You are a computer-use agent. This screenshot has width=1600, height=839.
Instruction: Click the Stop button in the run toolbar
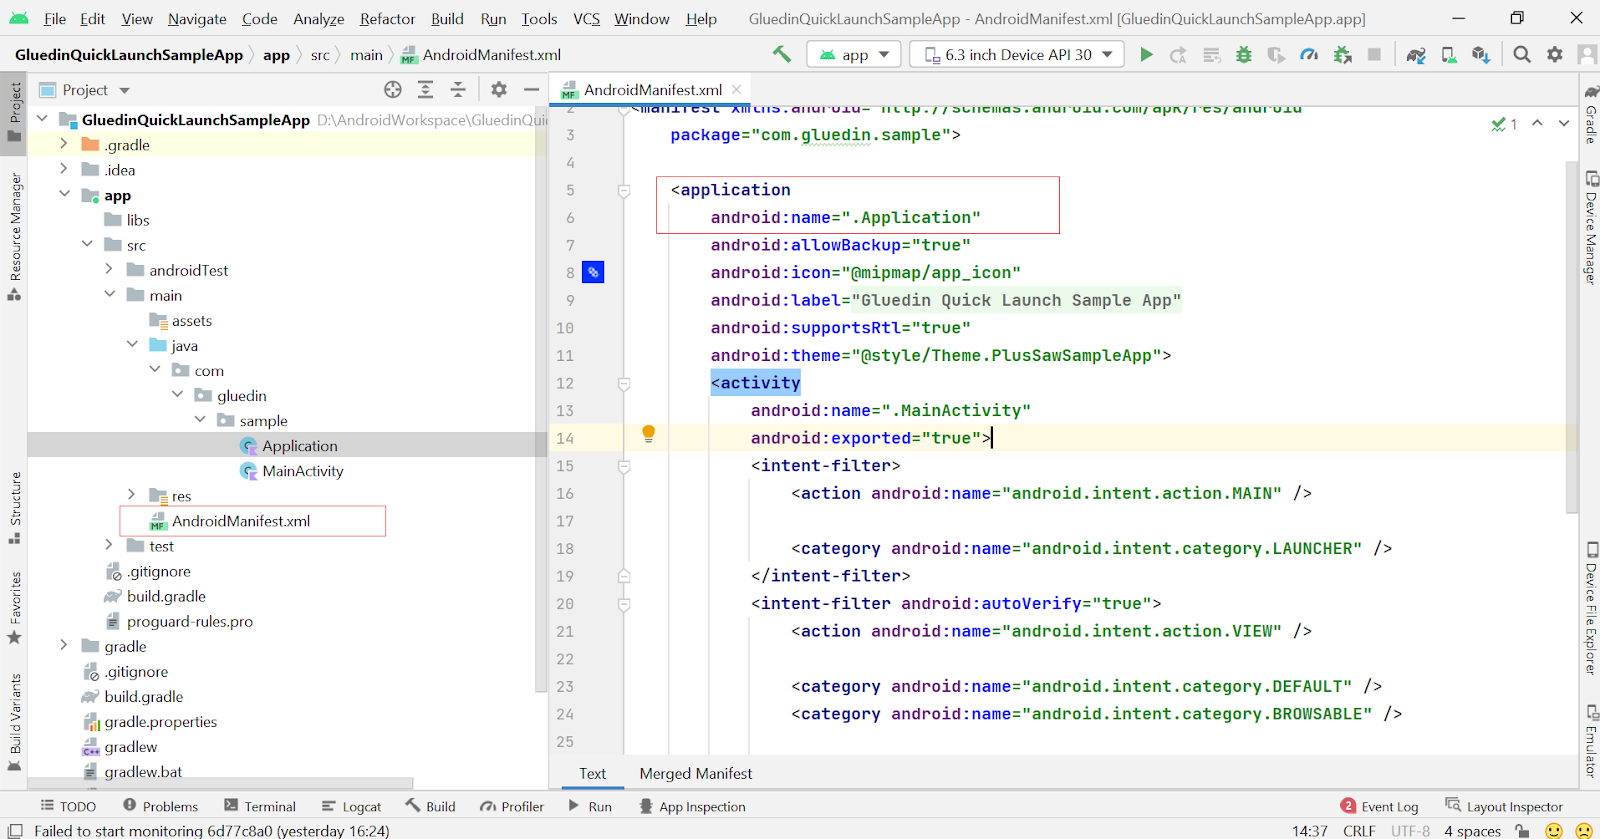coord(1374,55)
